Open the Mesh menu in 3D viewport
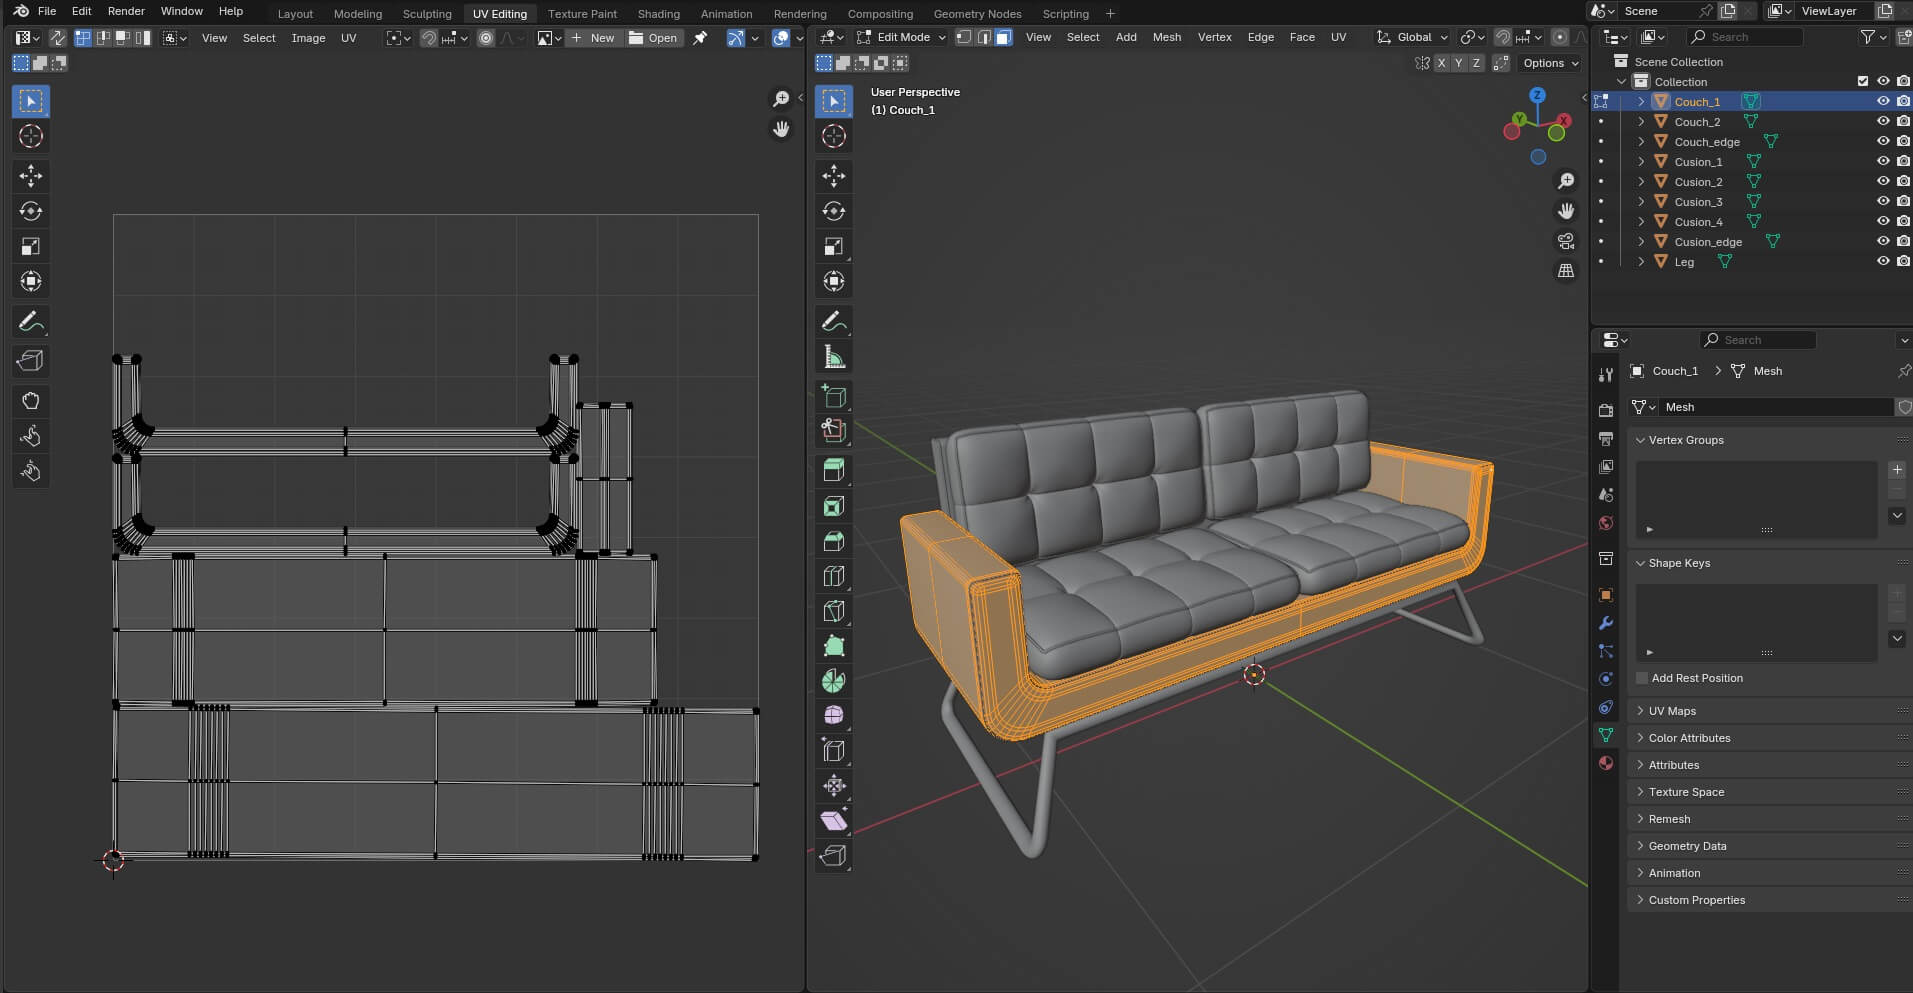1913x993 pixels. tap(1166, 37)
